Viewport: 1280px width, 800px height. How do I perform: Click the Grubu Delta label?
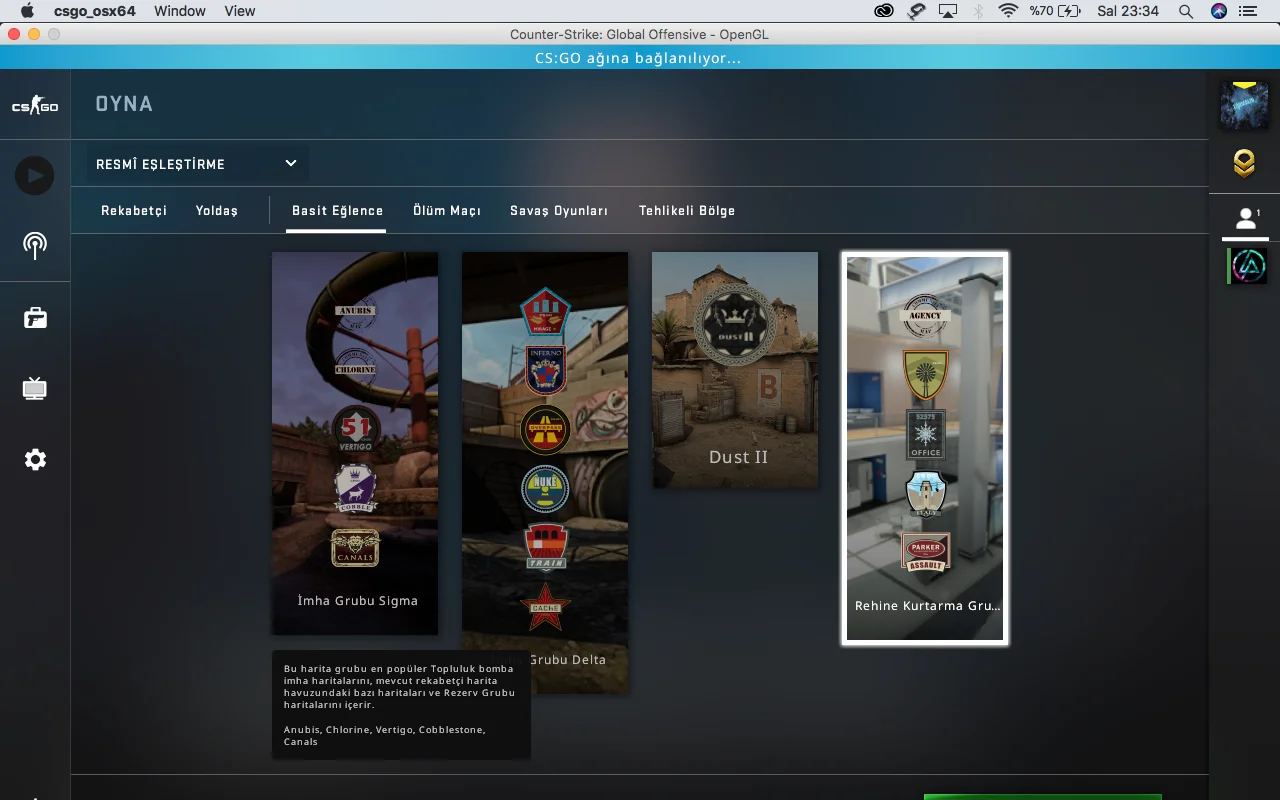click(567, 660)
